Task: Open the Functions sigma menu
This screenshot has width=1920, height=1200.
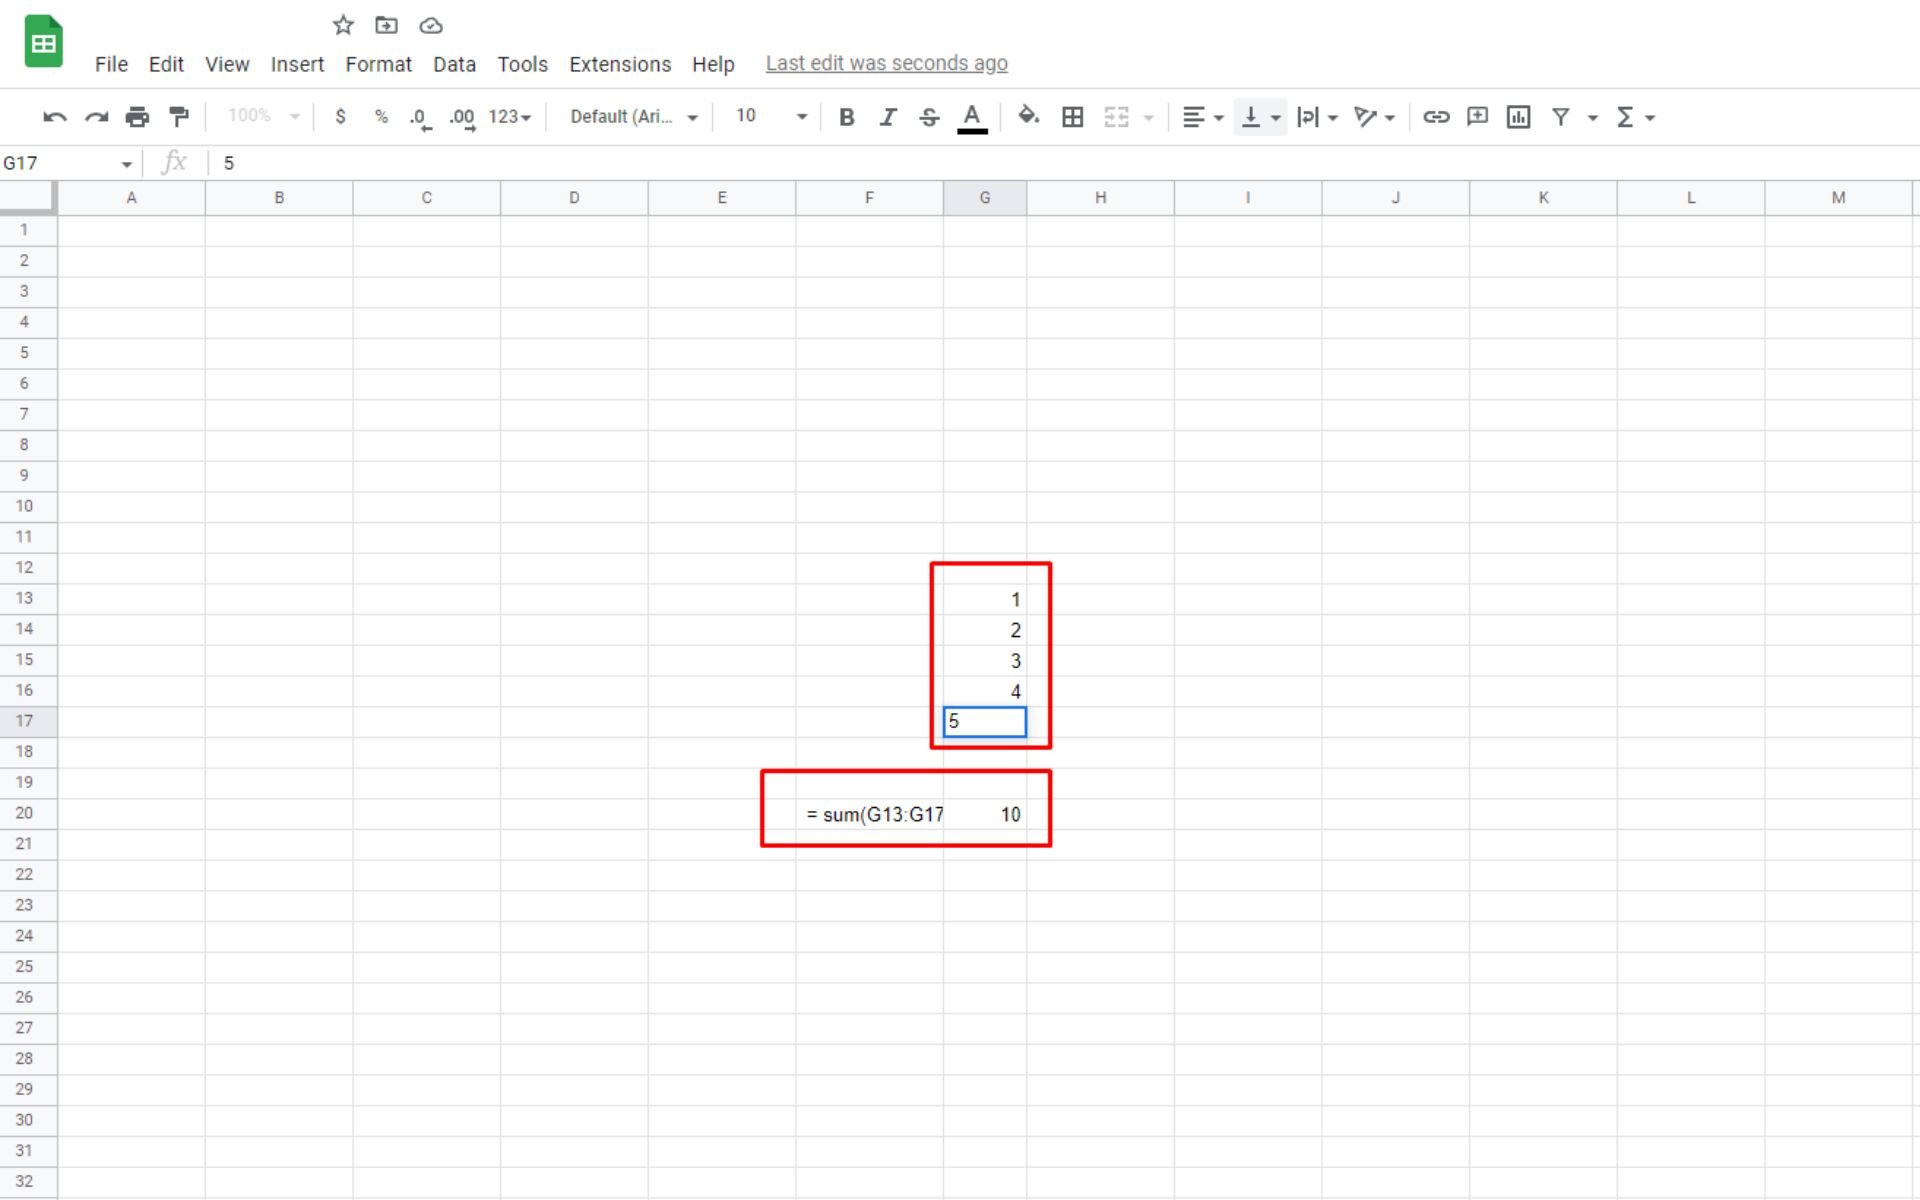Action: (1636, 117)
